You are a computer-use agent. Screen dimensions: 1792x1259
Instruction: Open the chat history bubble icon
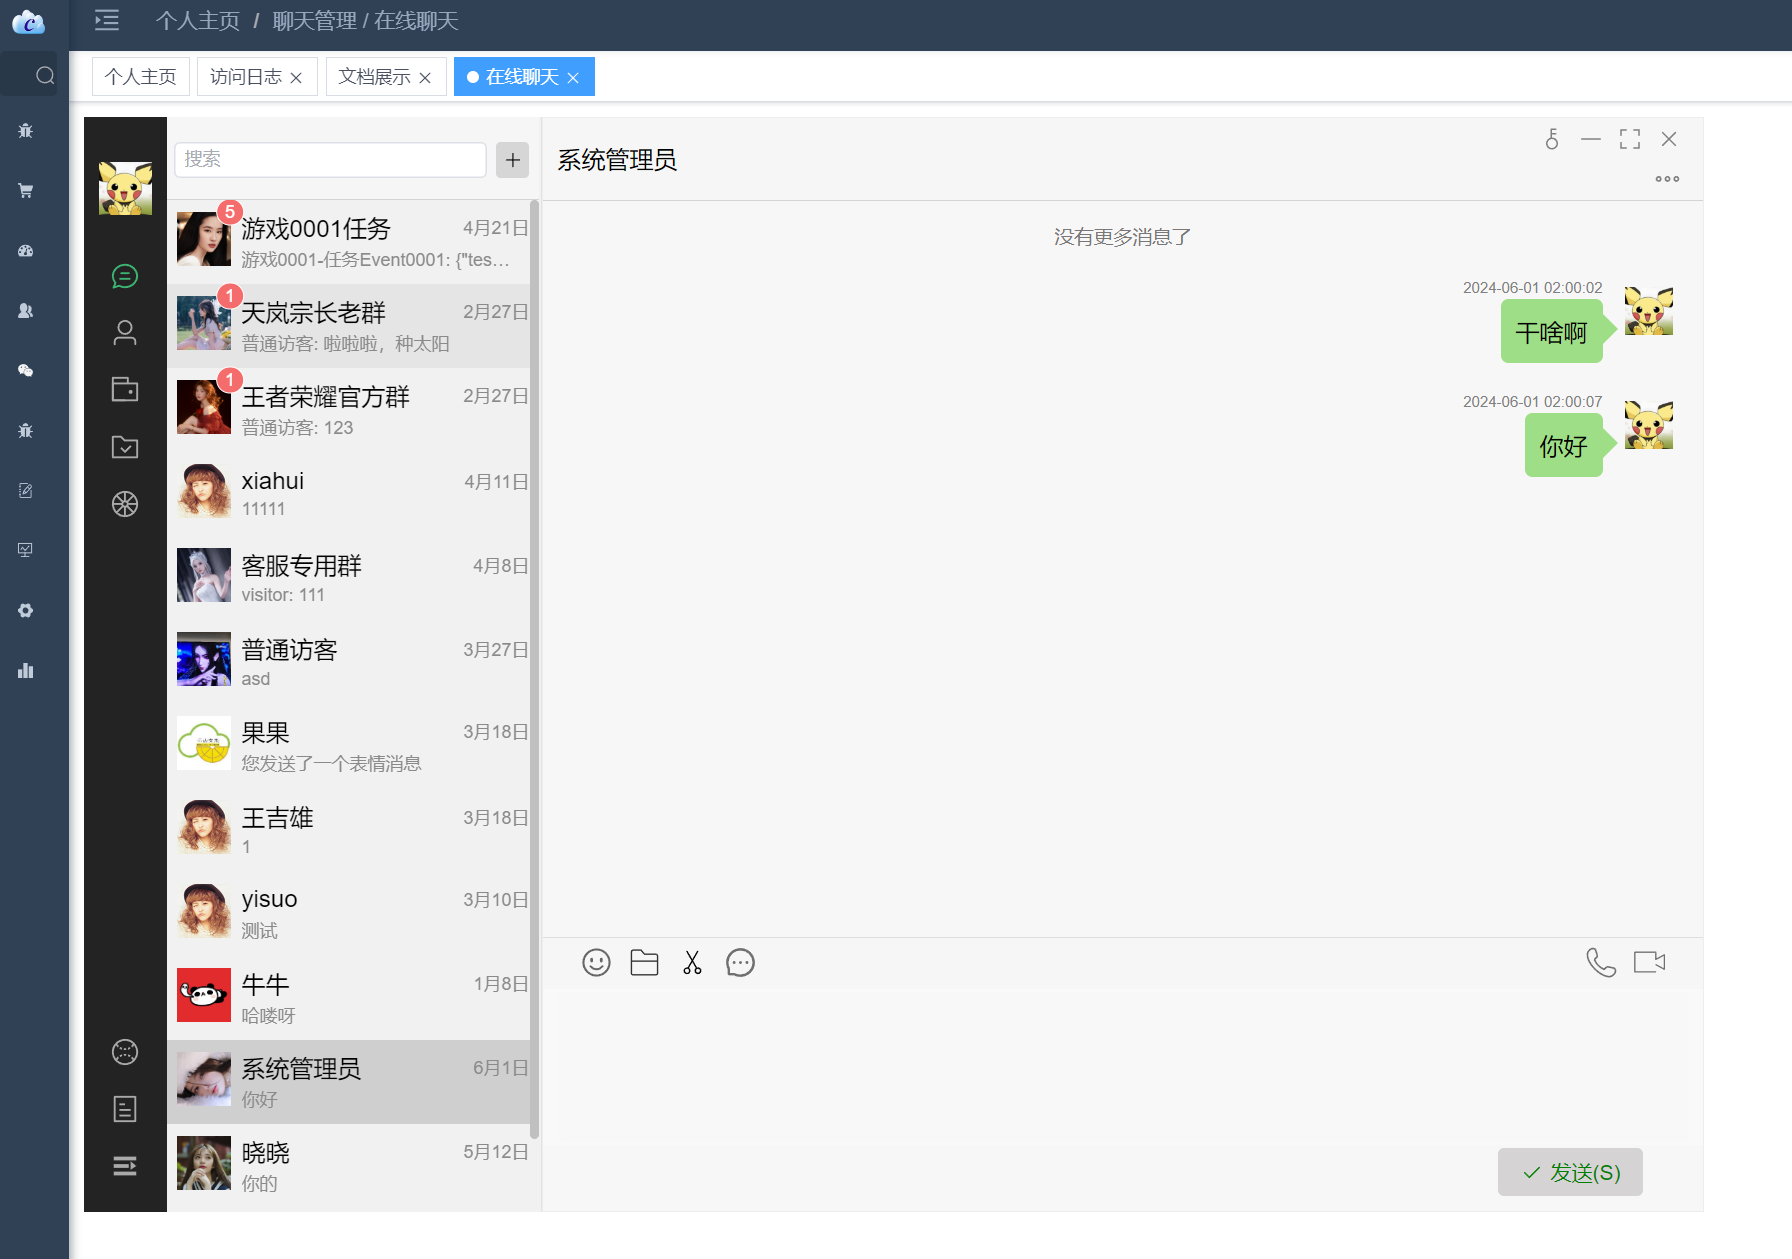pos(740,963)
